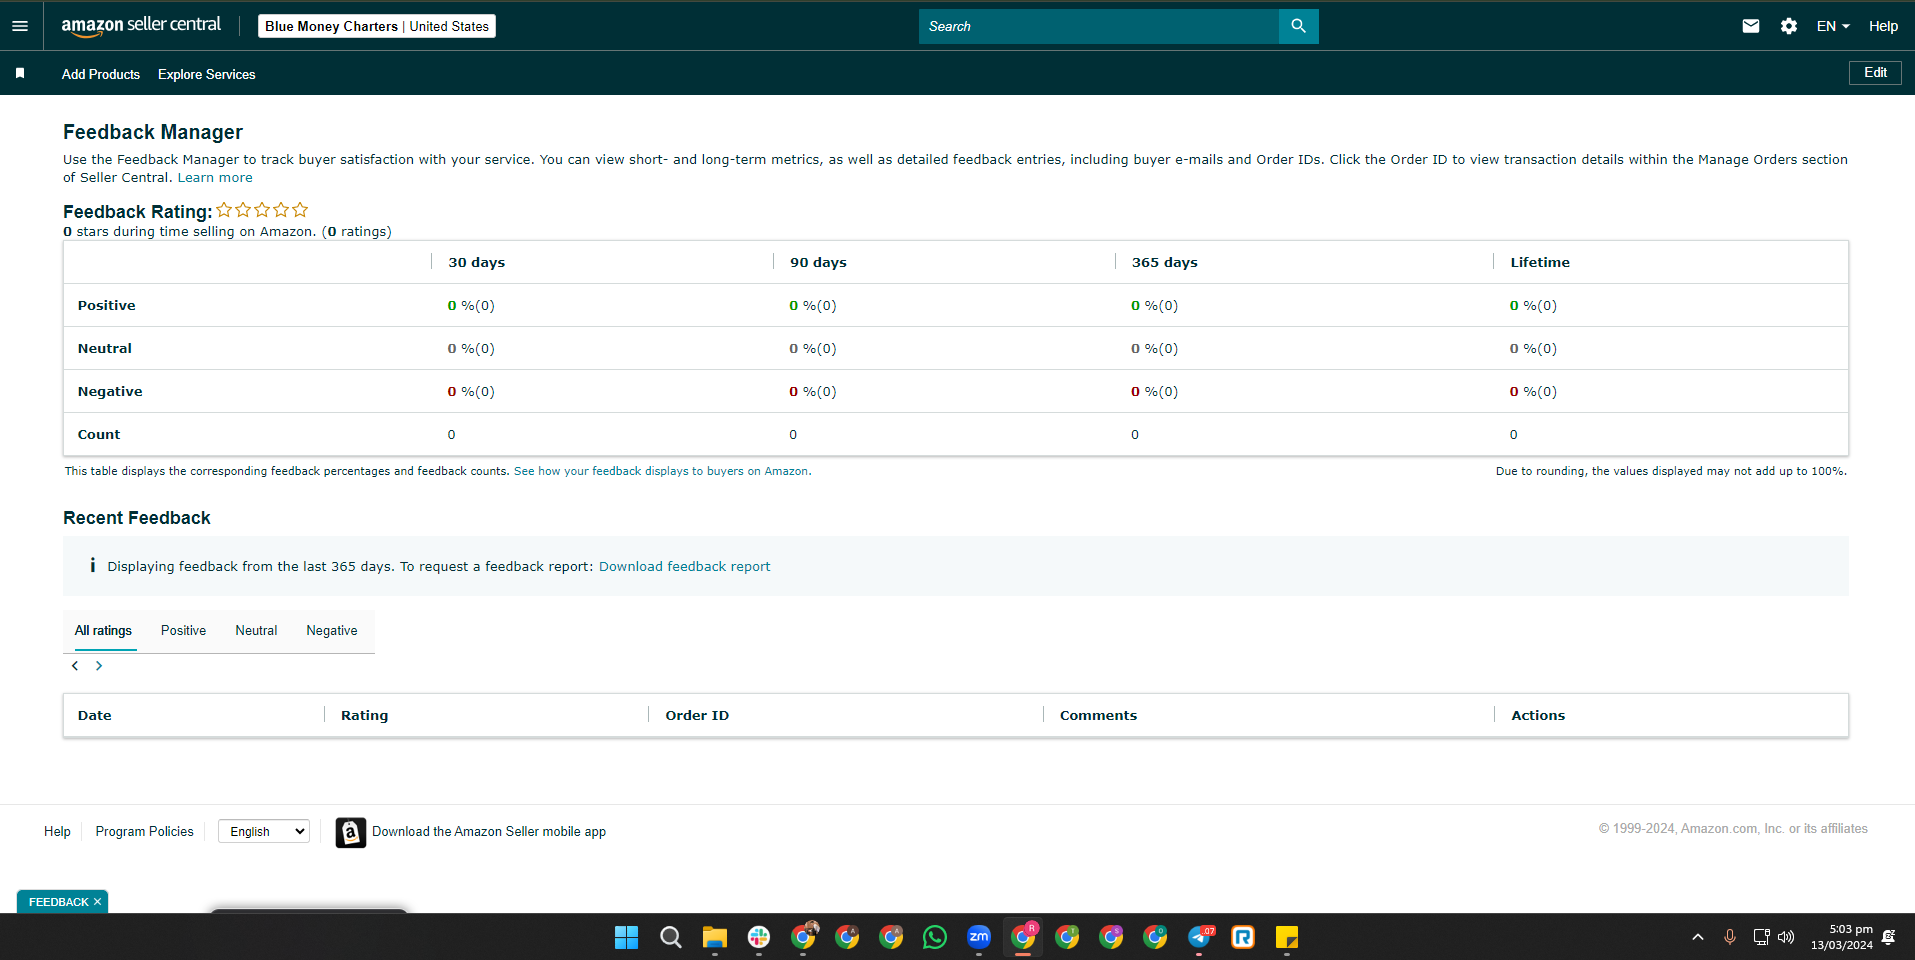Open Slack from the taskbar
The image size is (1915, 960).
(x=759, y=937)
